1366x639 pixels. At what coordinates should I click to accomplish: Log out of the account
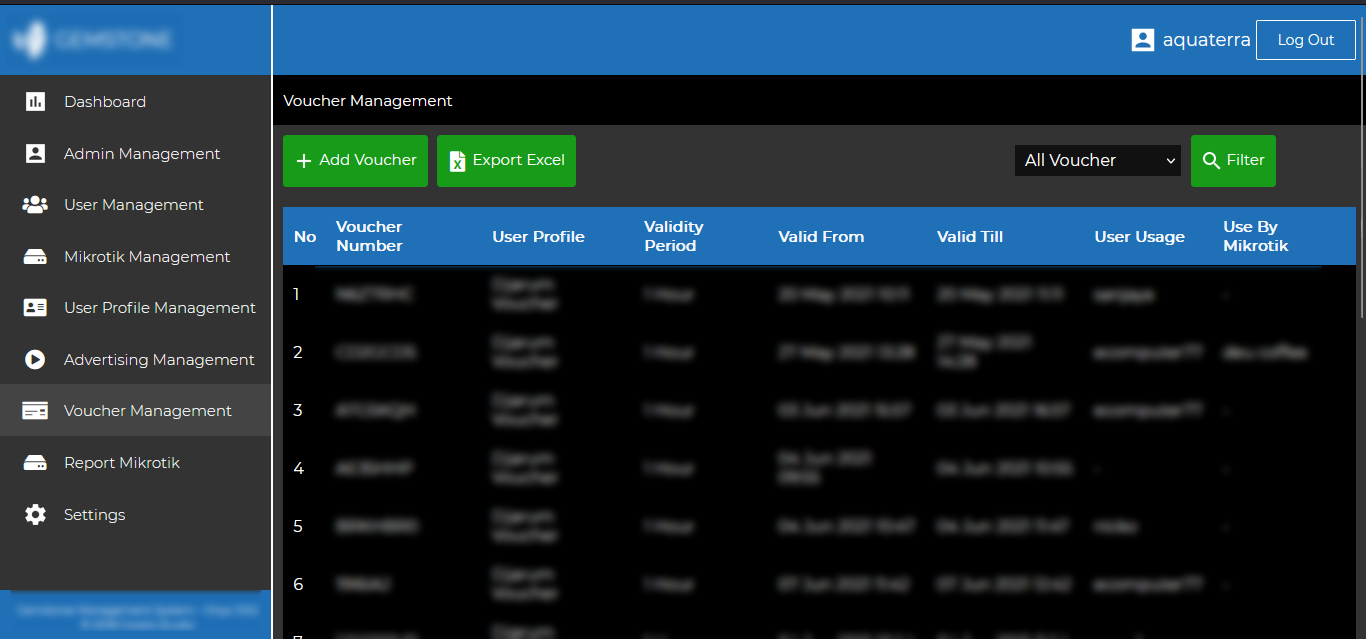click(1305, 40)
